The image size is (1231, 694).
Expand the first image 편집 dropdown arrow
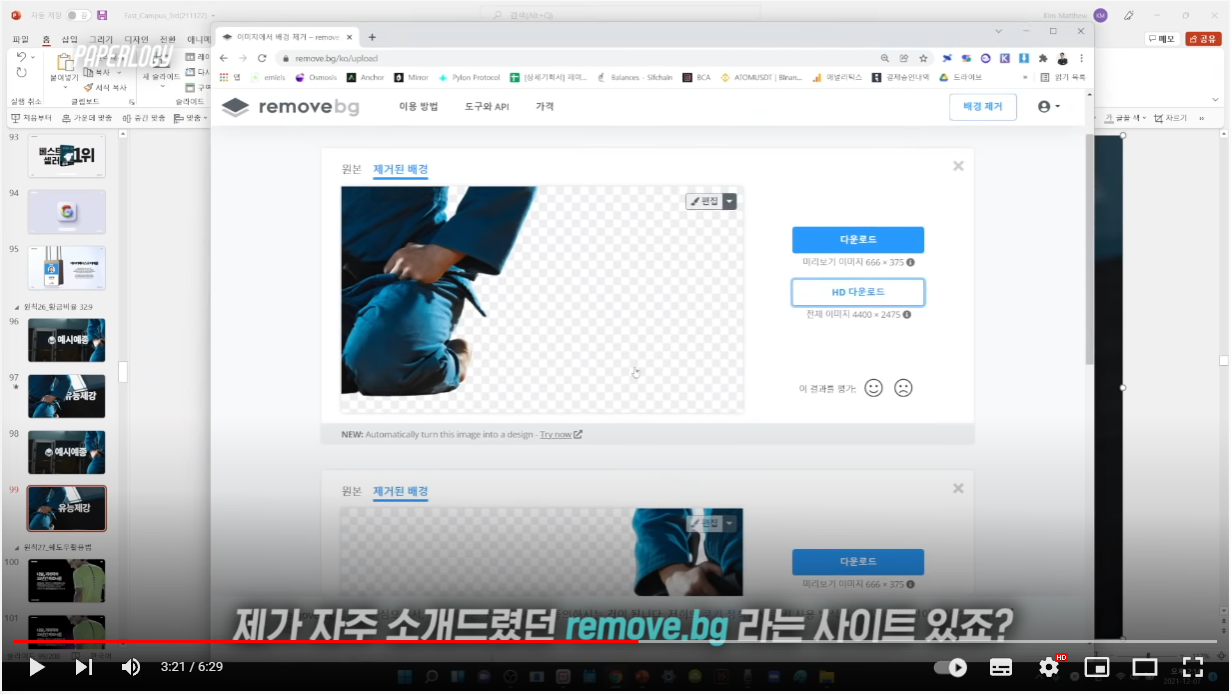tap(730, 201)
